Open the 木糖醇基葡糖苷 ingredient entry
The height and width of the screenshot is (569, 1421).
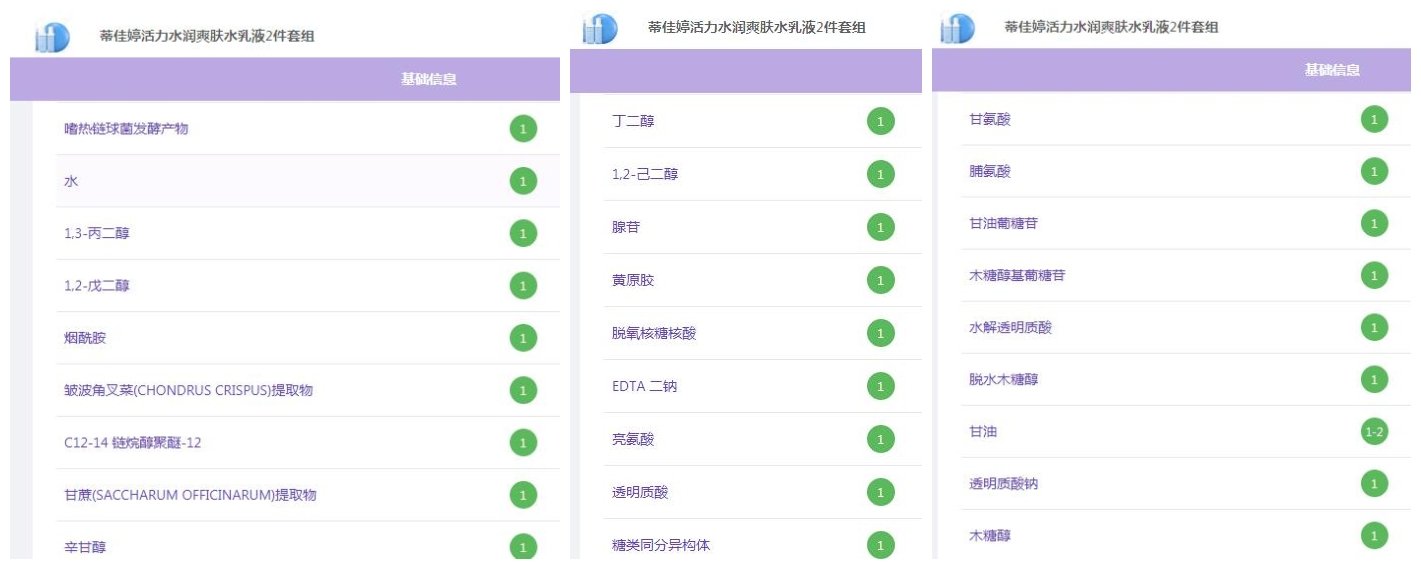click(x=1017, y=275)
